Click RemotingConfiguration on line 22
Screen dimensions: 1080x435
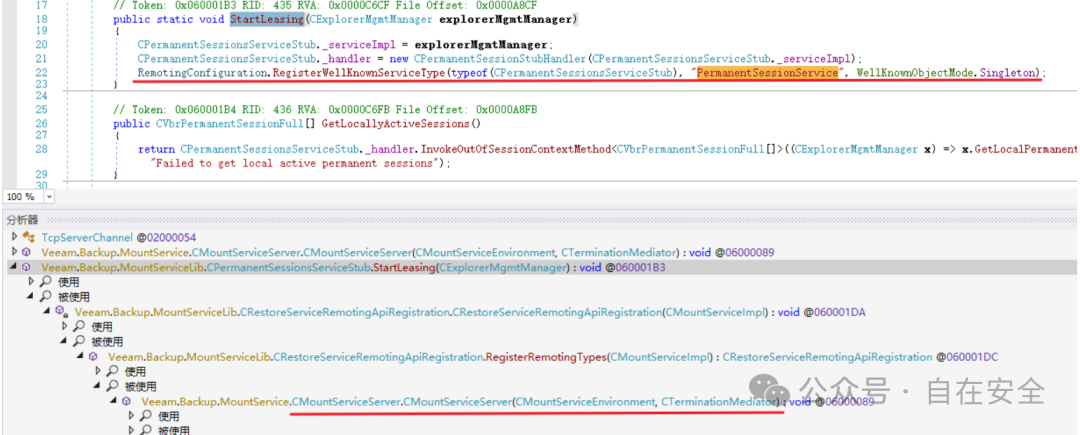coord(203,72)
